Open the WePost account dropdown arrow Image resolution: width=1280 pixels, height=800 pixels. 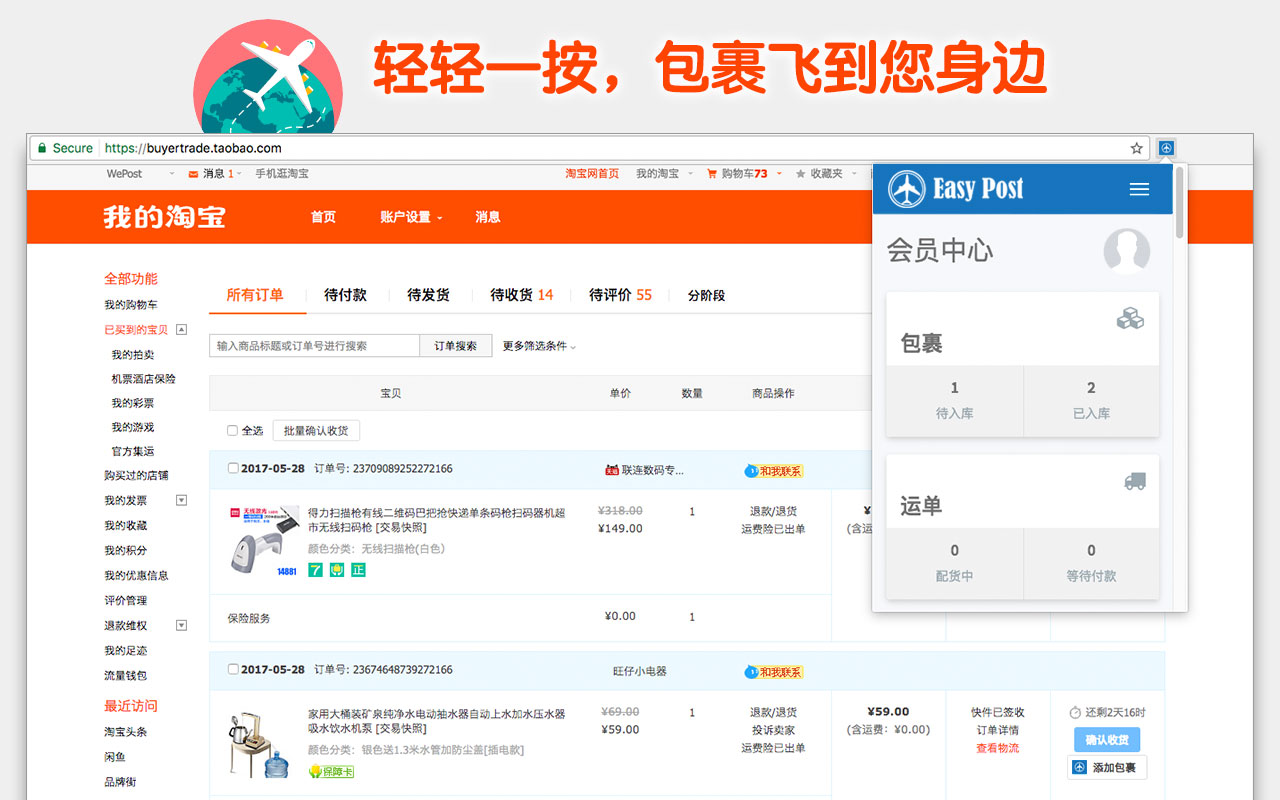coord(172,174)
